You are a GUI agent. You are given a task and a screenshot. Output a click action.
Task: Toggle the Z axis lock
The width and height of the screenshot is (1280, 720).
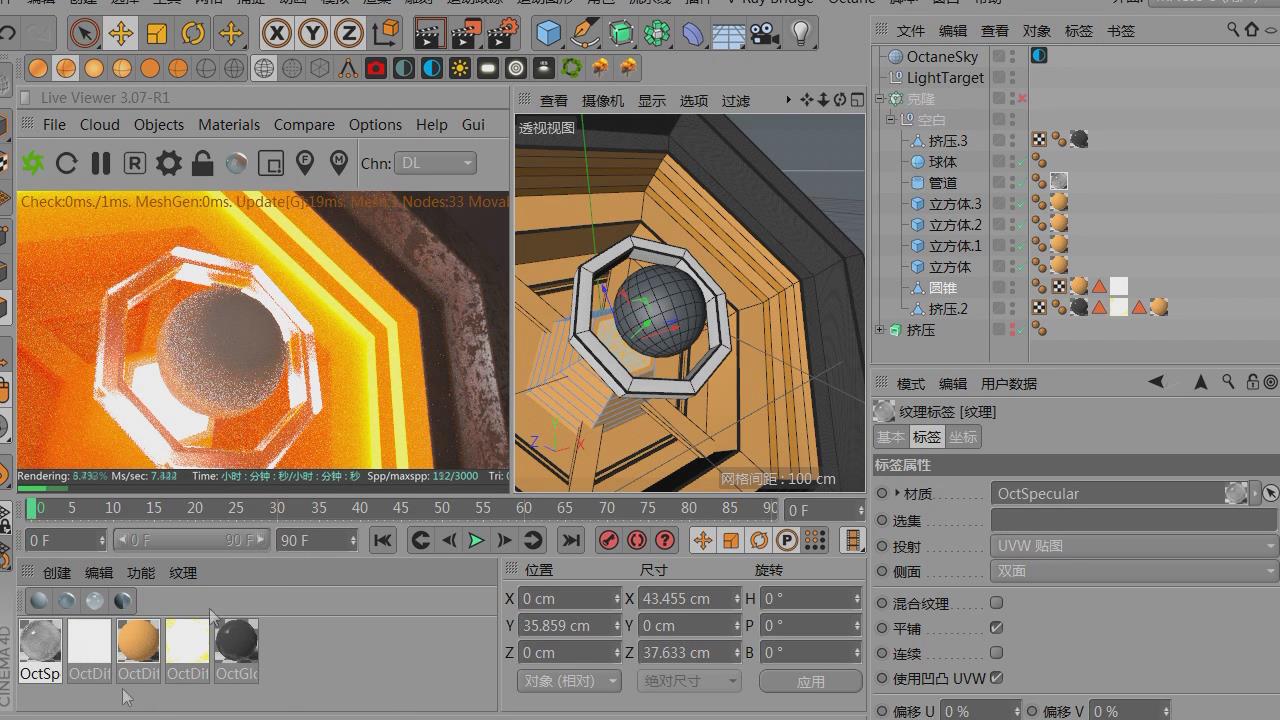tap(349, 33)
